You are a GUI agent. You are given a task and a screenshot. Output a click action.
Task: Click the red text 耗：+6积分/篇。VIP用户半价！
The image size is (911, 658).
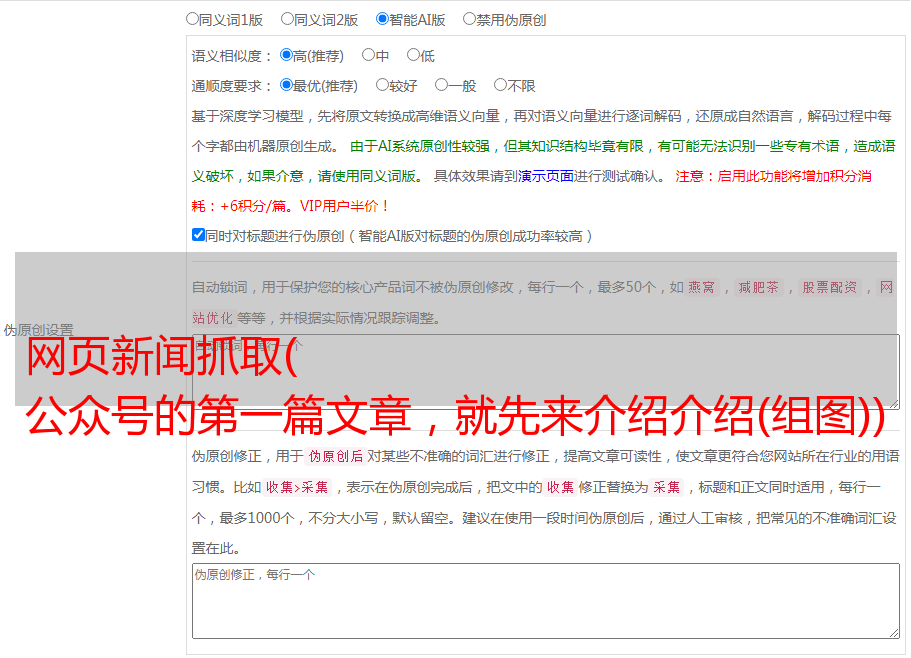pos(290,206)
